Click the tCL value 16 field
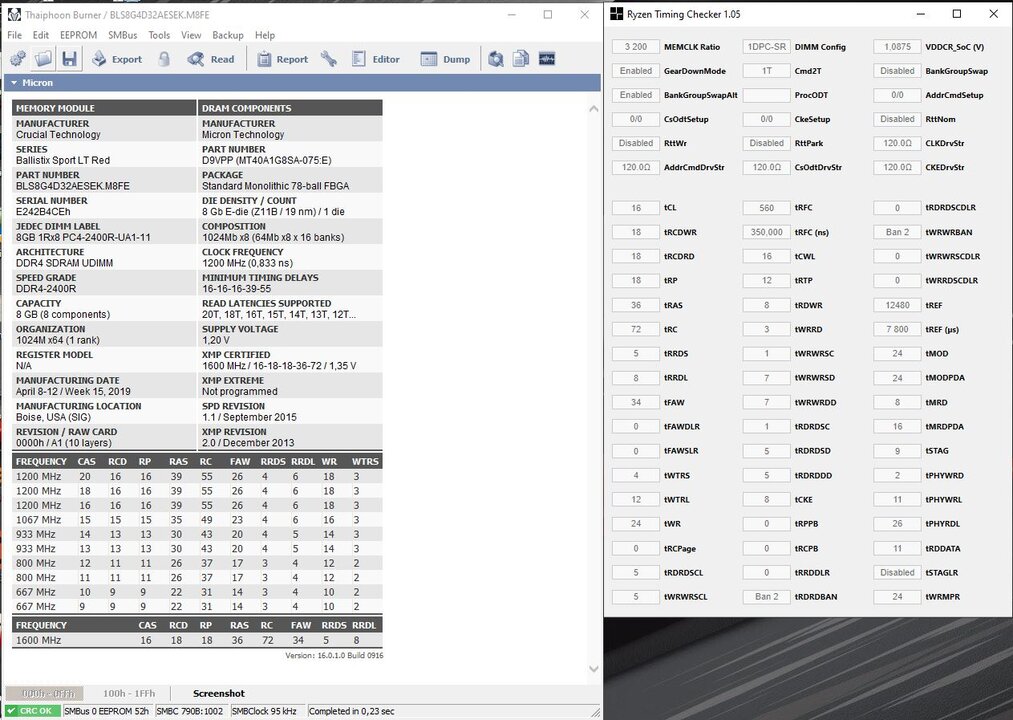The width and height of the screenshot is (1013, 720). (x=636, y=207)
